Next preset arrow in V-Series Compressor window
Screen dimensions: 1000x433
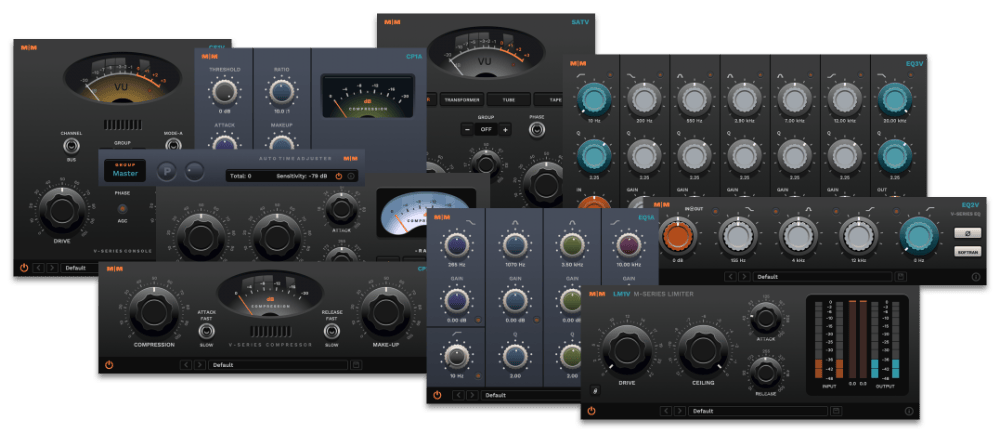click(200, 365)
